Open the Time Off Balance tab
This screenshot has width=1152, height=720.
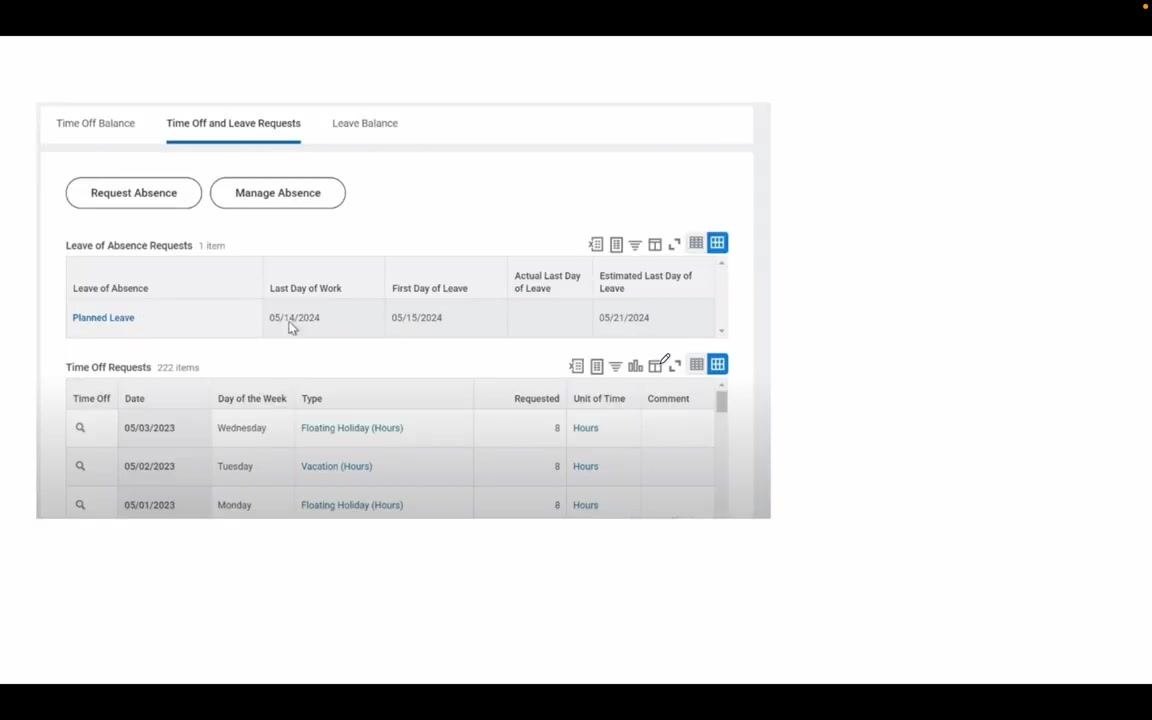tap(96, 123)
